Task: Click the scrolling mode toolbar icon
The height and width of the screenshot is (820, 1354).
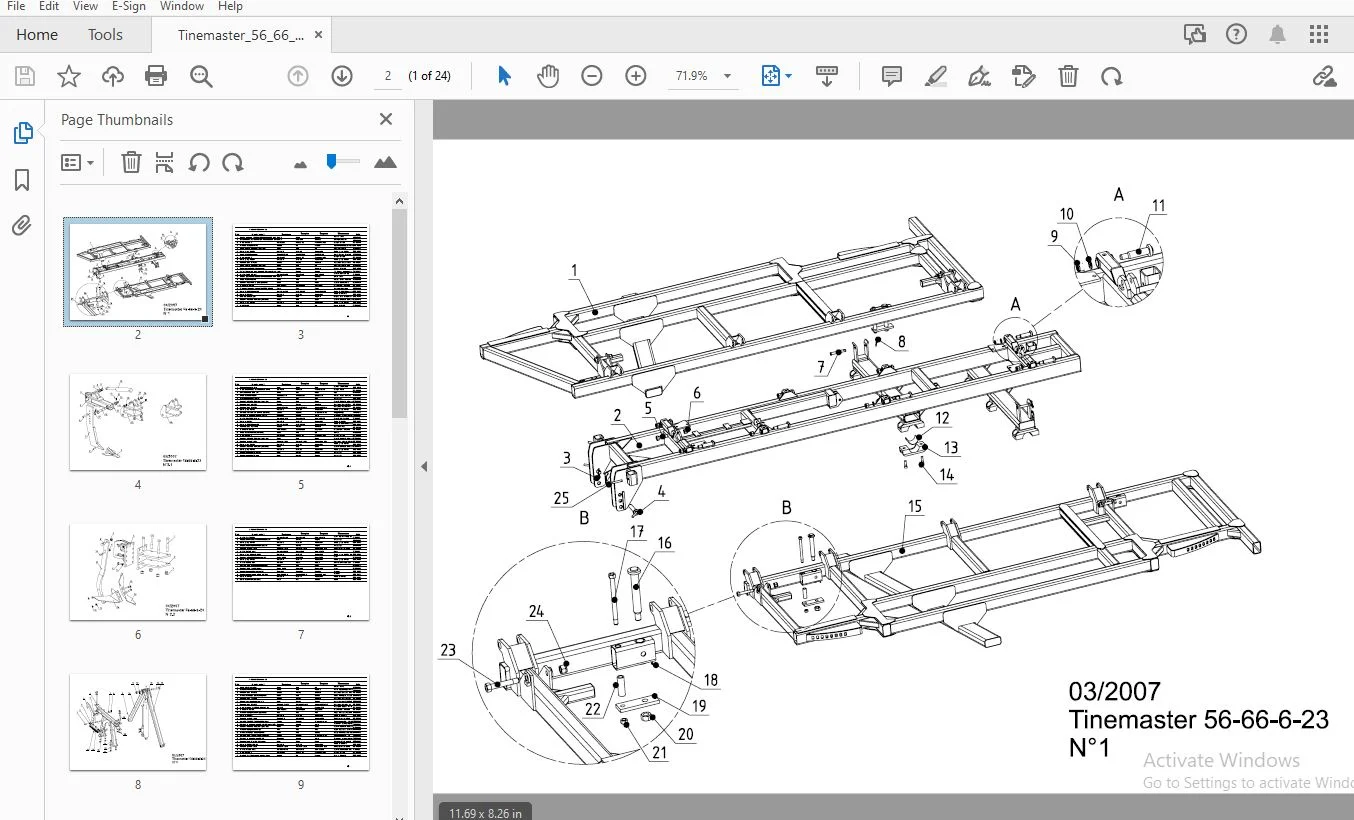Action: coord(827,76)
